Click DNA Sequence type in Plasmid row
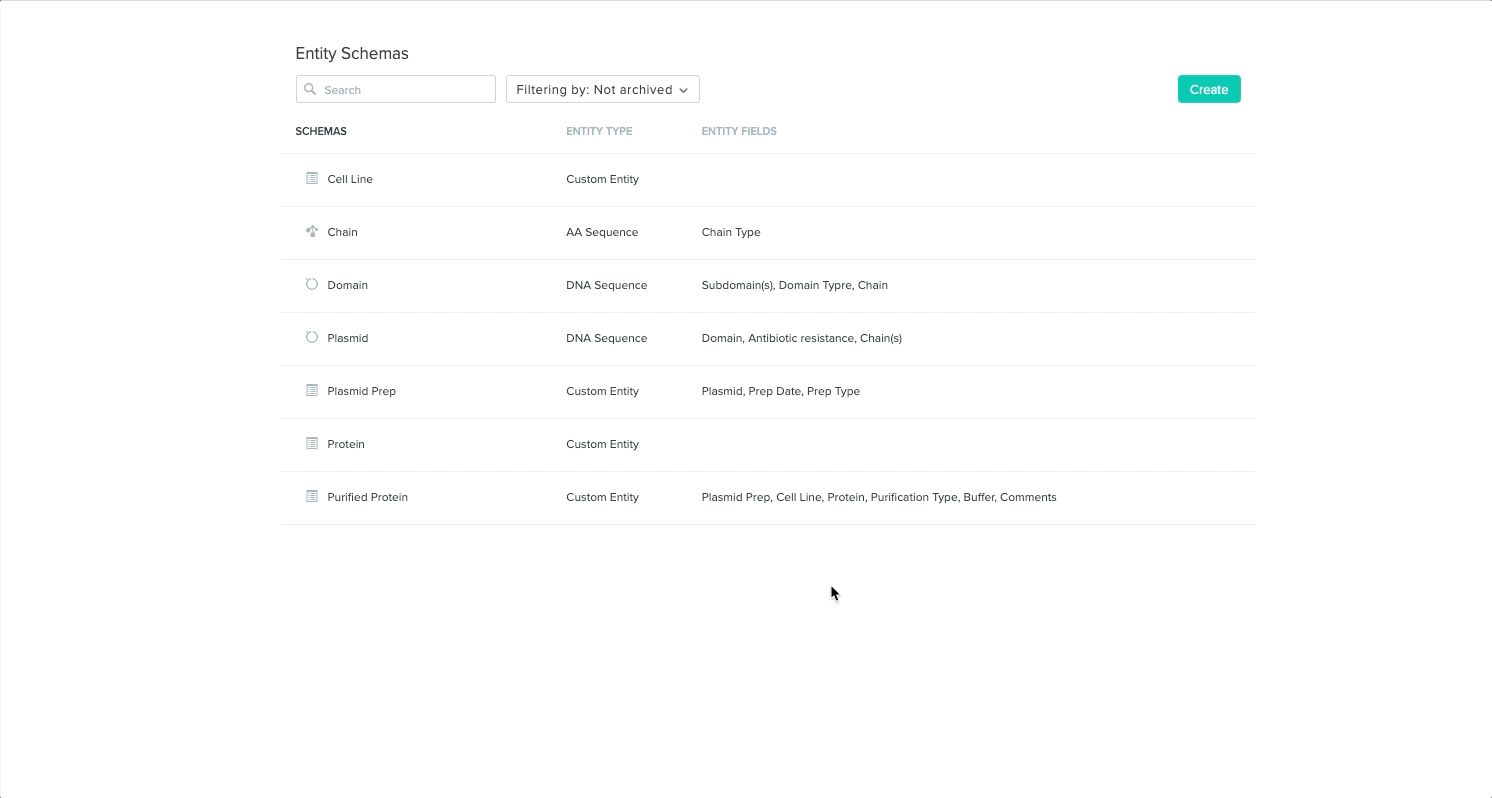The image size is (1492, 798). [x=607, y=338]
